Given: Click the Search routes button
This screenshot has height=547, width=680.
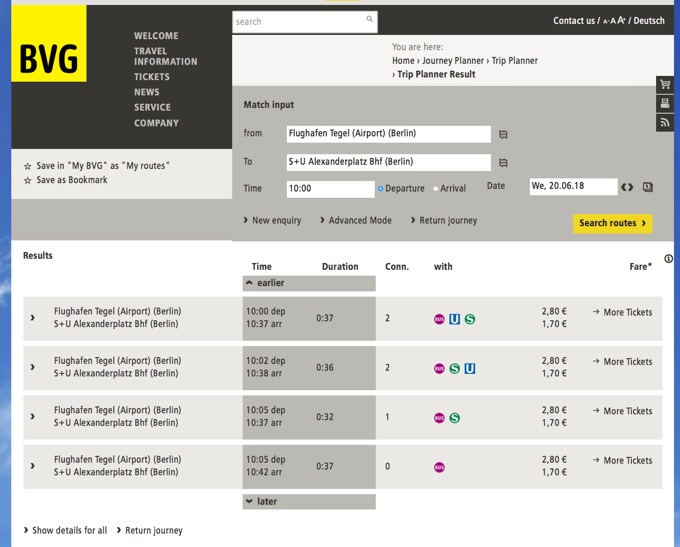Looking at the screenshot, I should pyautogui.click(x=612, y=223).
